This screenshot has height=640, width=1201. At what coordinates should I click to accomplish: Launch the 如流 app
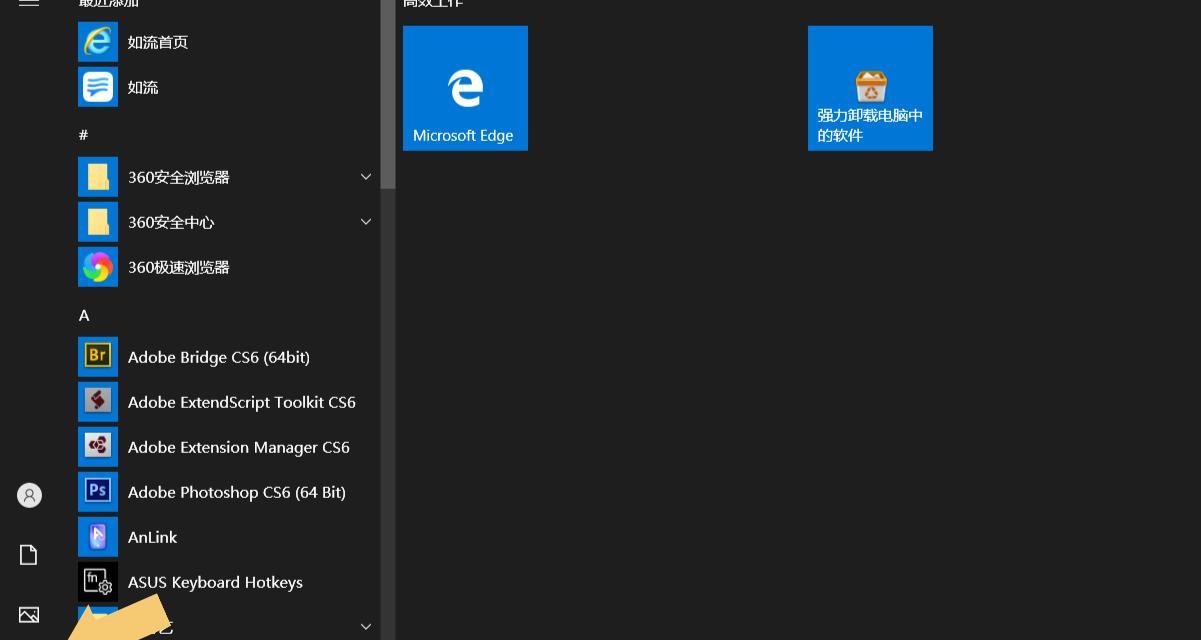(226, 87)
